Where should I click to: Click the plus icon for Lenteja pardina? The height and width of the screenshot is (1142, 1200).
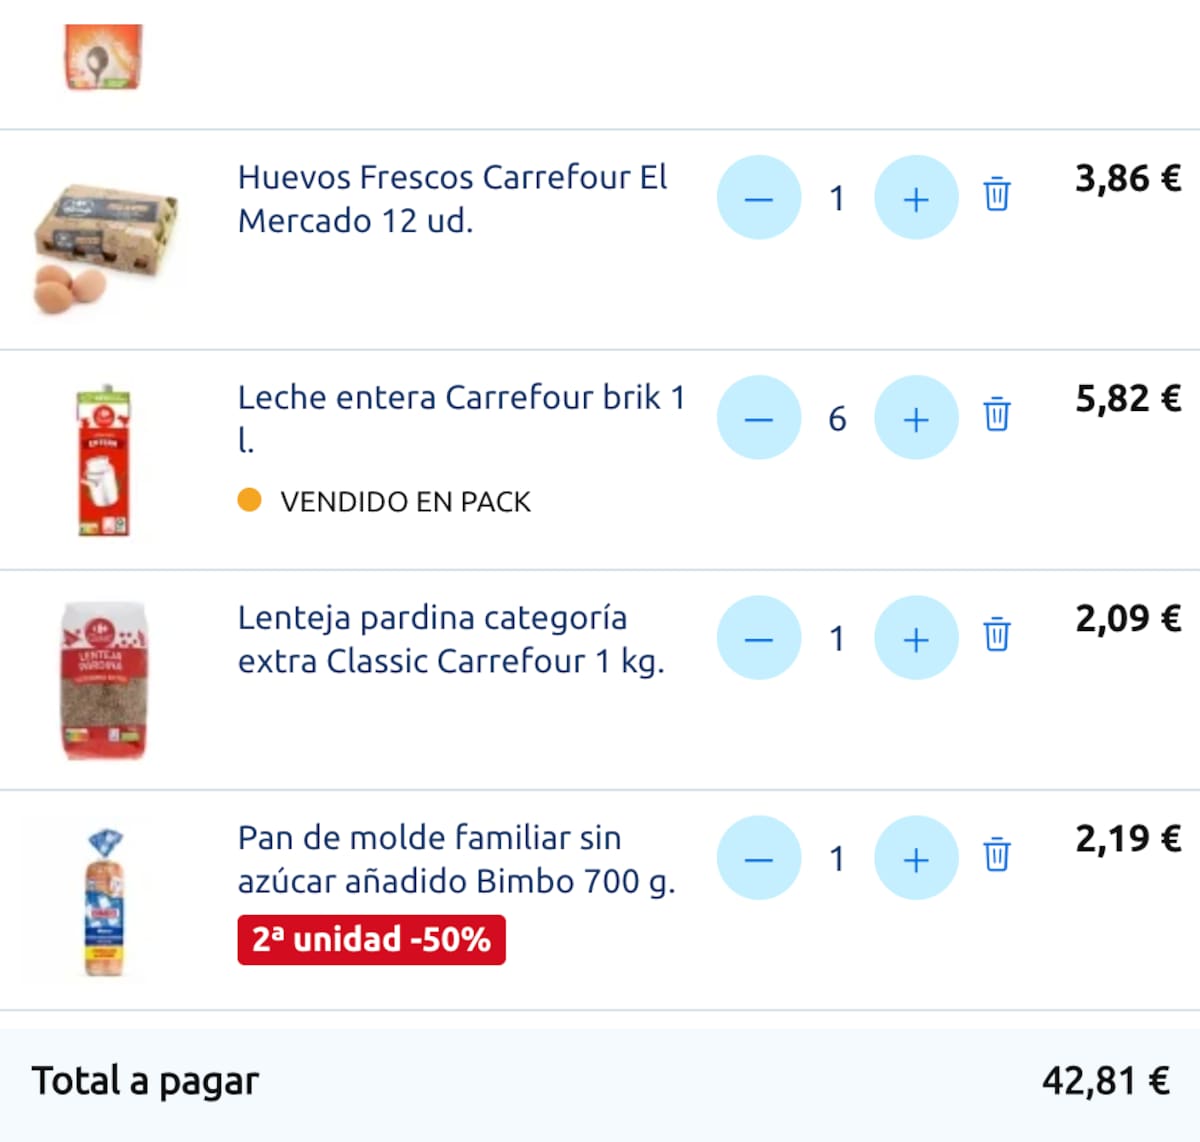pyautogui.click(x=916, y=637)
